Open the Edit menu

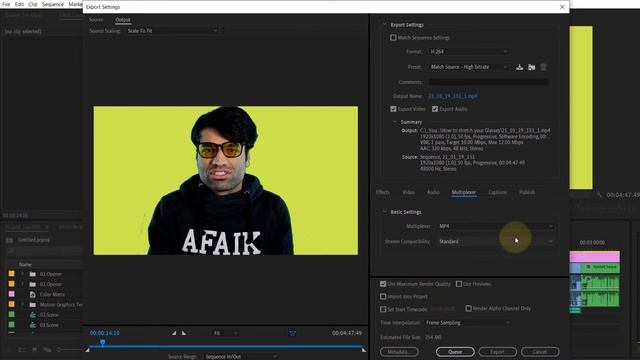19,4
